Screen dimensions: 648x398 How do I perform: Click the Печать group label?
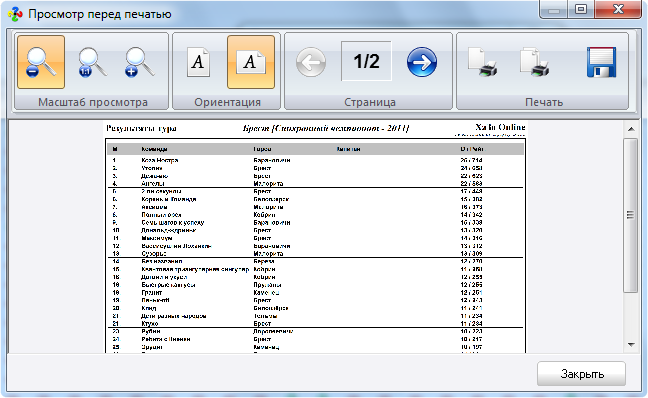[x=544, y=102]
